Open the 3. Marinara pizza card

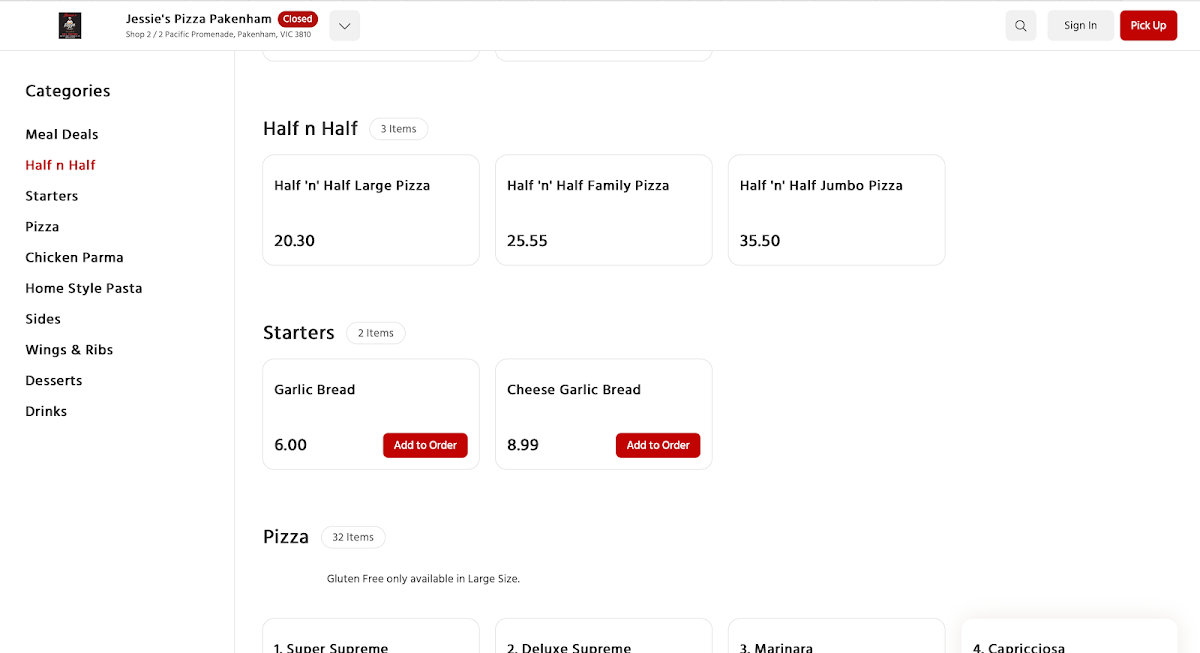[837, 636]
